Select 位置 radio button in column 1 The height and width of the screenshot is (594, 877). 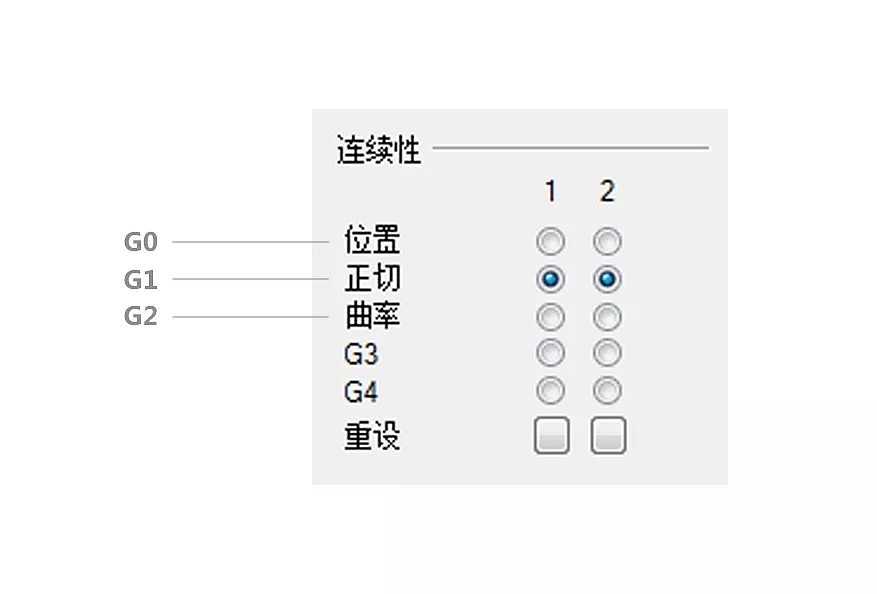click(x=551, y=242)
